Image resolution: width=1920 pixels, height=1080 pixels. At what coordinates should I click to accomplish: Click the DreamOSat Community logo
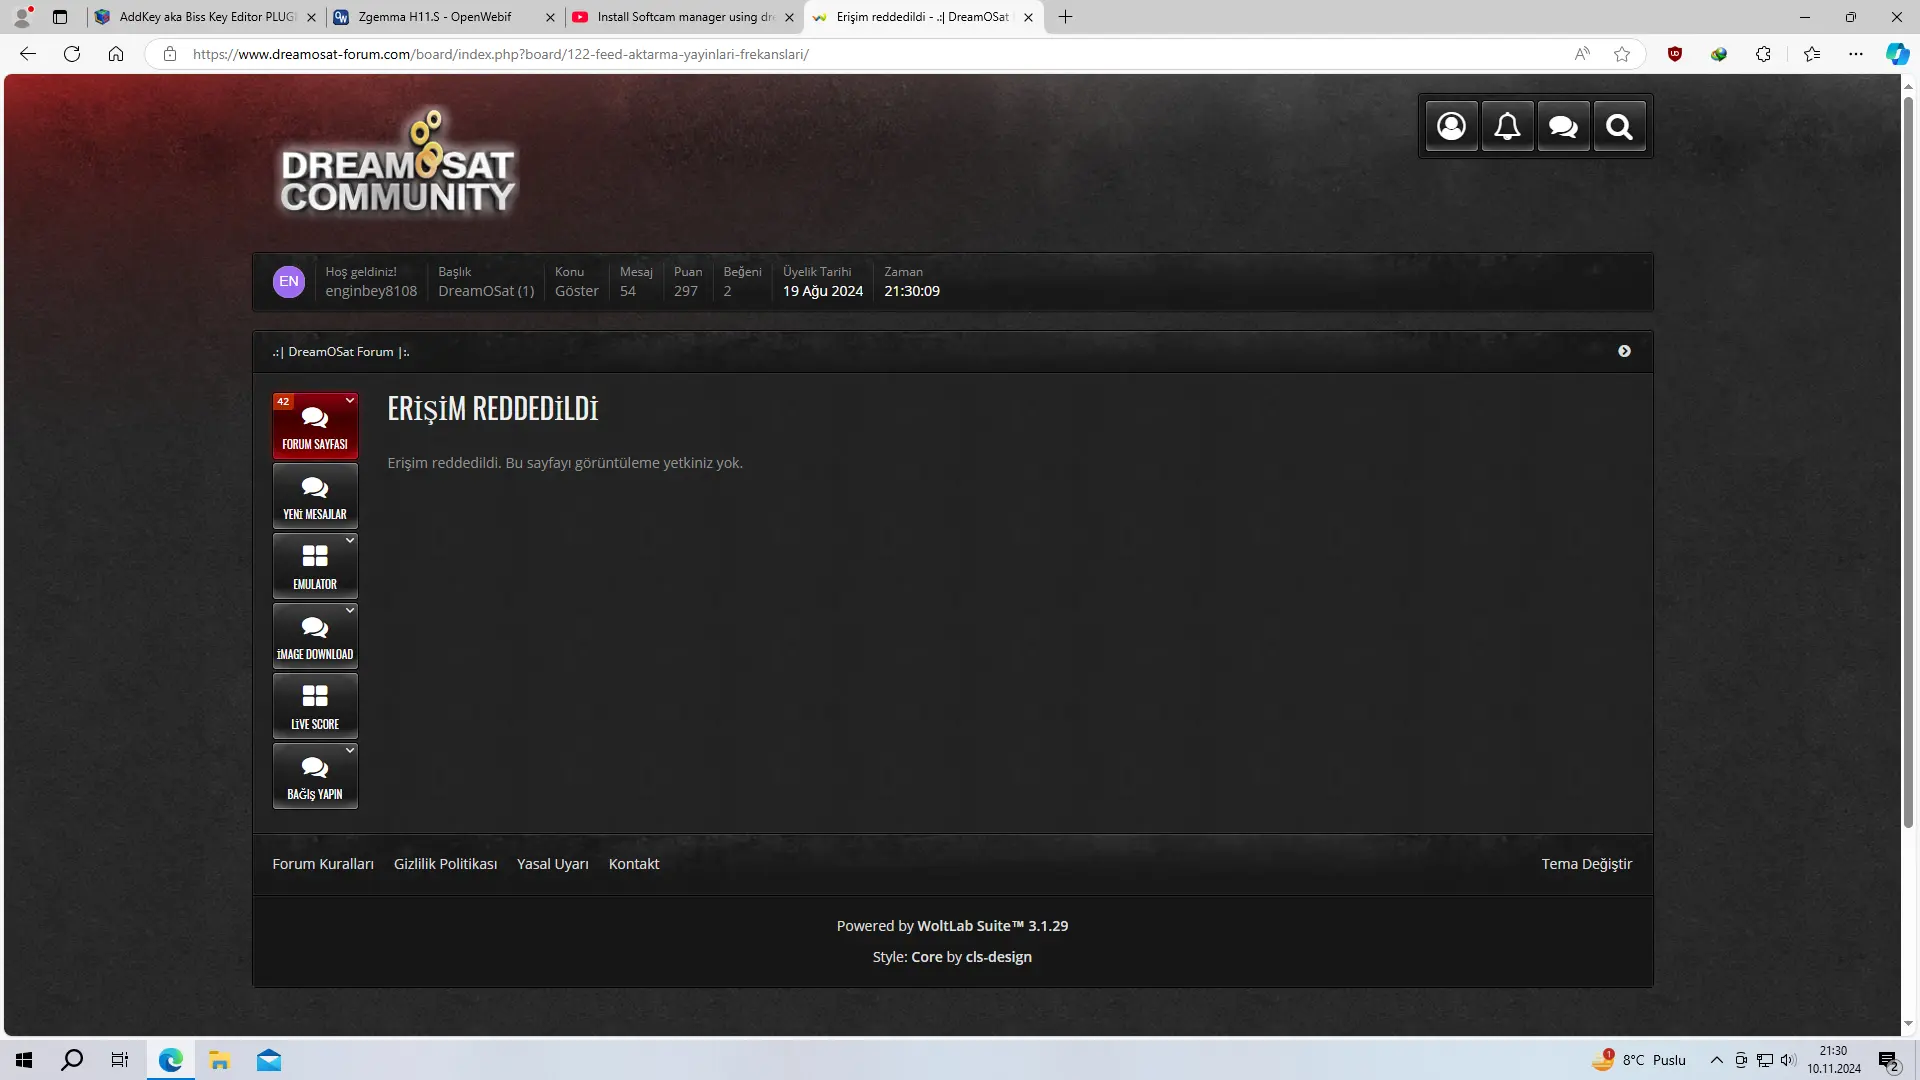[x=398, y=163]
